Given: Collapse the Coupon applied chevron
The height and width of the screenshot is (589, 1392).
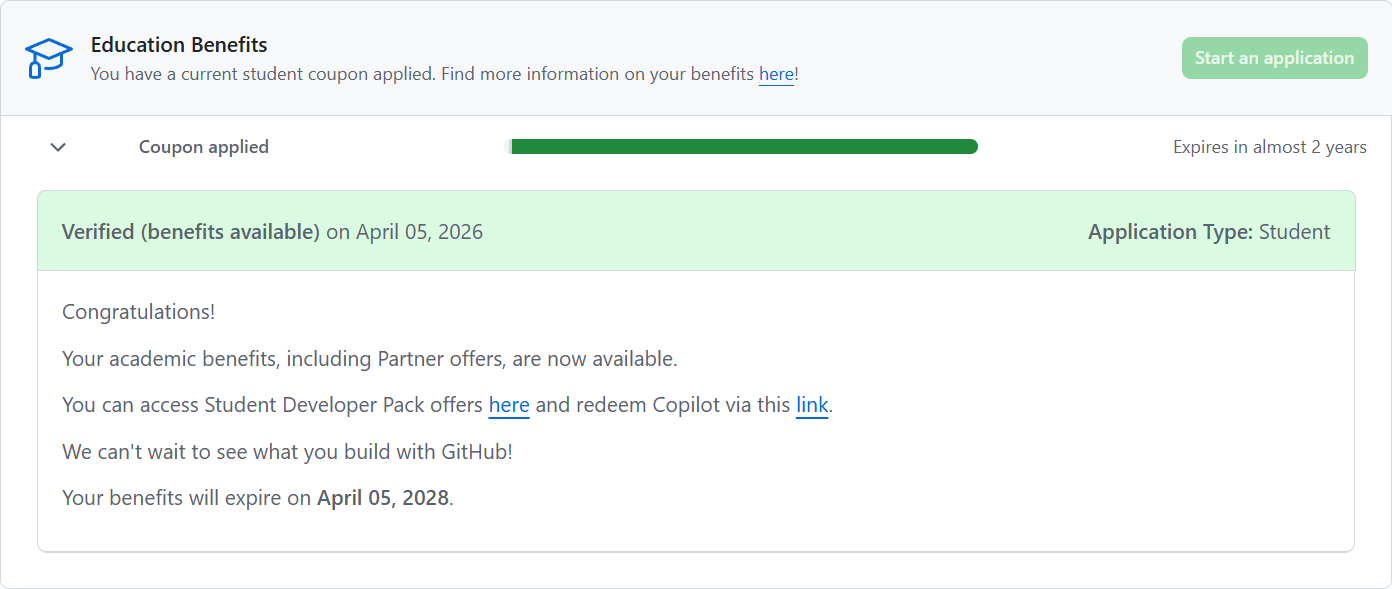Looking at the screenshot, I should click(58, 147).
